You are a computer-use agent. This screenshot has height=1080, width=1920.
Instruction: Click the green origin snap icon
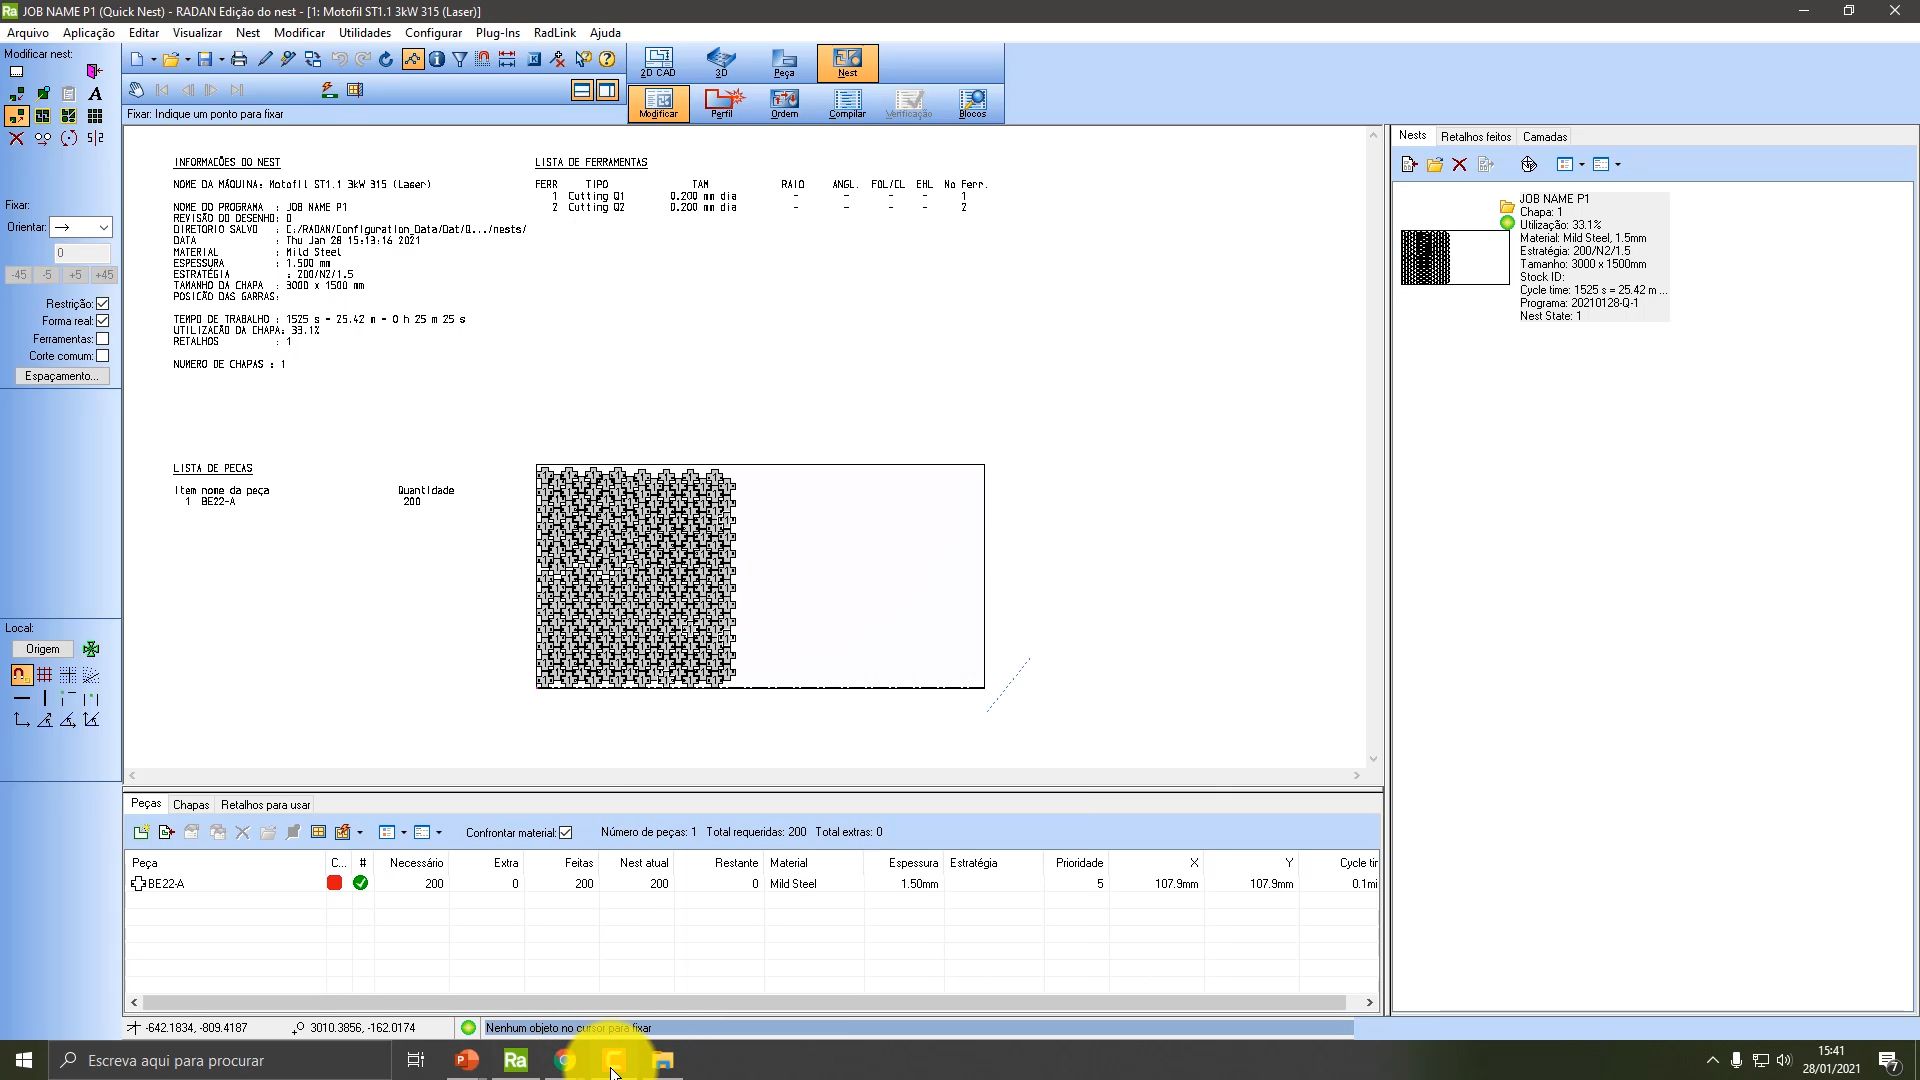(x=91, y=649)
